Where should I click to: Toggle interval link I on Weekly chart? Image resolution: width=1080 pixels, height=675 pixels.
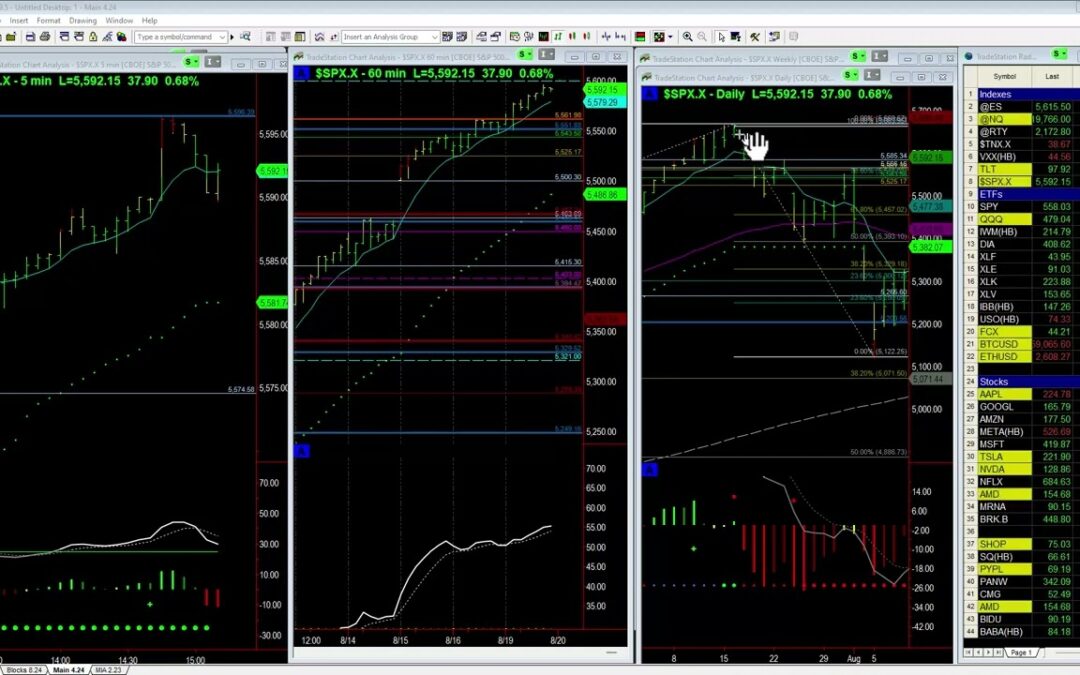[x=879, y=56]
